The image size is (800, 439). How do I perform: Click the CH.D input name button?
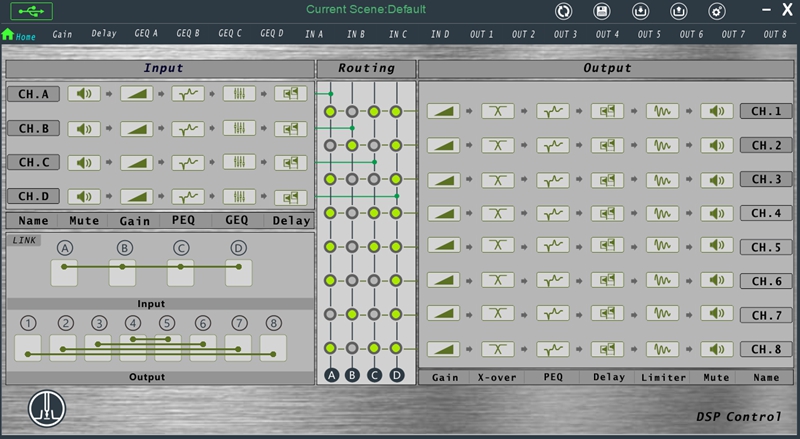(x=34, y=196)
